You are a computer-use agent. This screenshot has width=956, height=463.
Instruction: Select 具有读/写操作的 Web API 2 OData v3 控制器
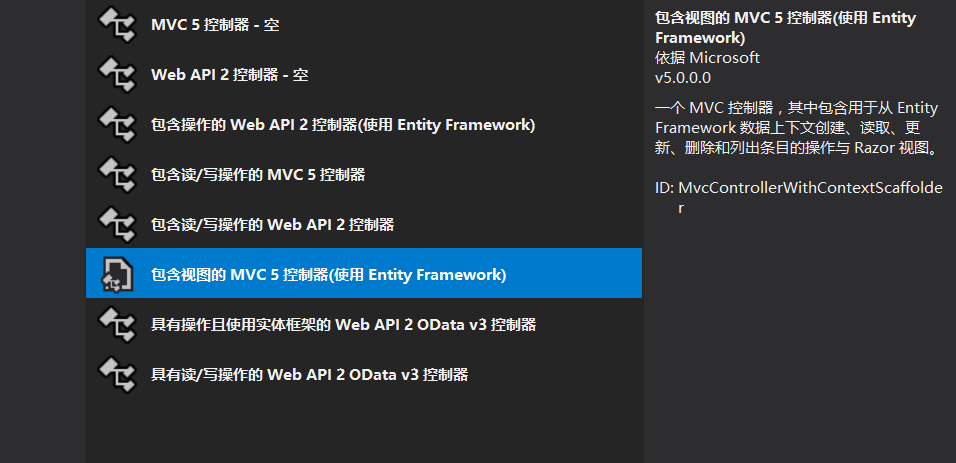(x=309, y=374)
